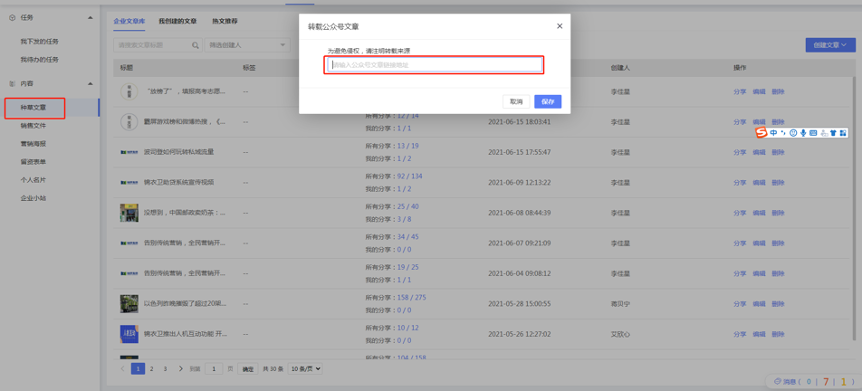Click thumbnail of 霸屏游戏榜 article
862x391 pixels.
[129, 122]
